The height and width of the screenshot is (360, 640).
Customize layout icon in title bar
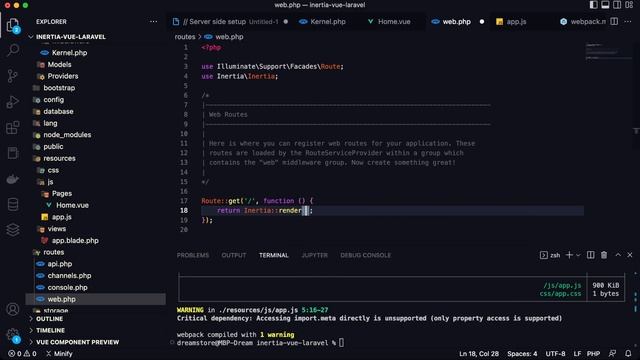[629, 5]
